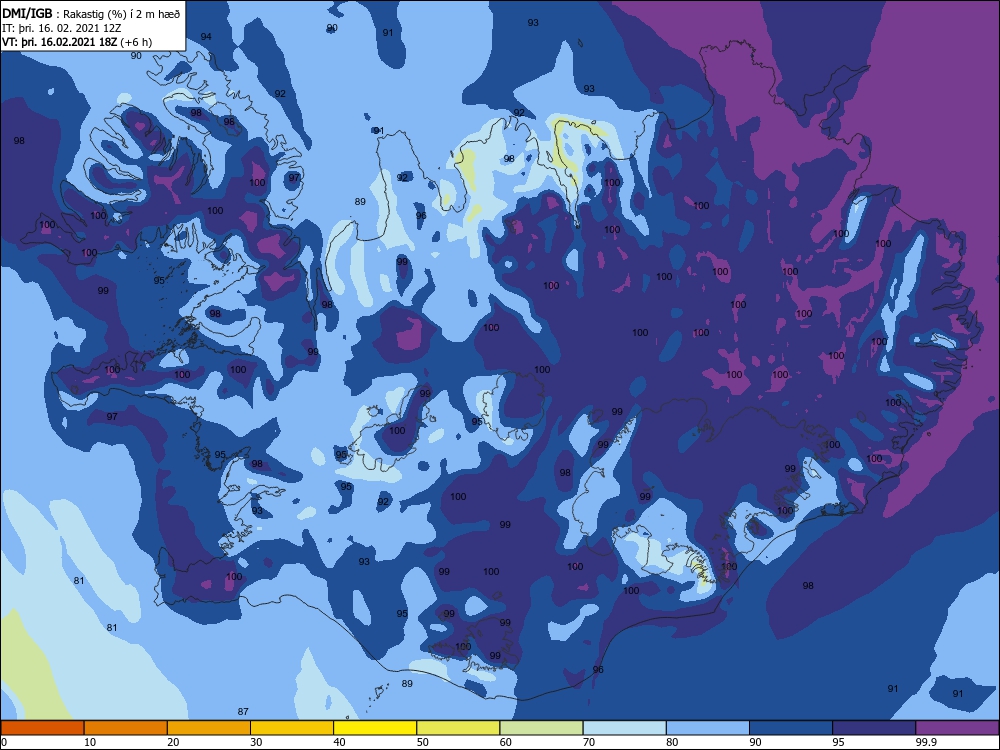Select the golden 30–40 legend color band

(292, 728)
